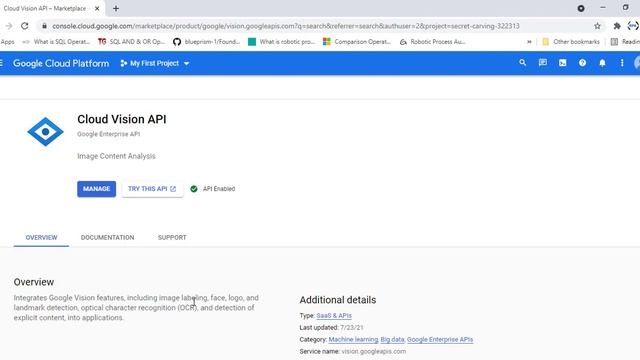Open the send feedback icon in header

tap(542, 63)
